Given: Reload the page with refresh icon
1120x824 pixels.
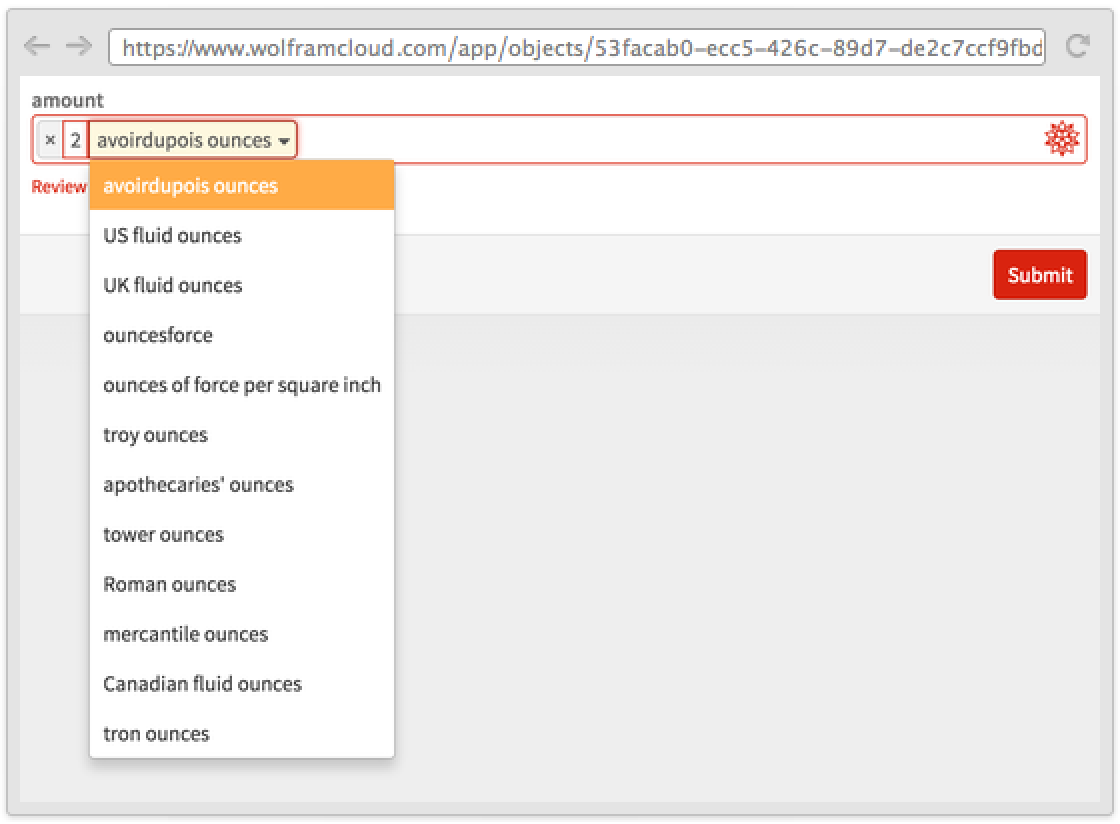Looking at the screenshot, I should [1077, 46].
